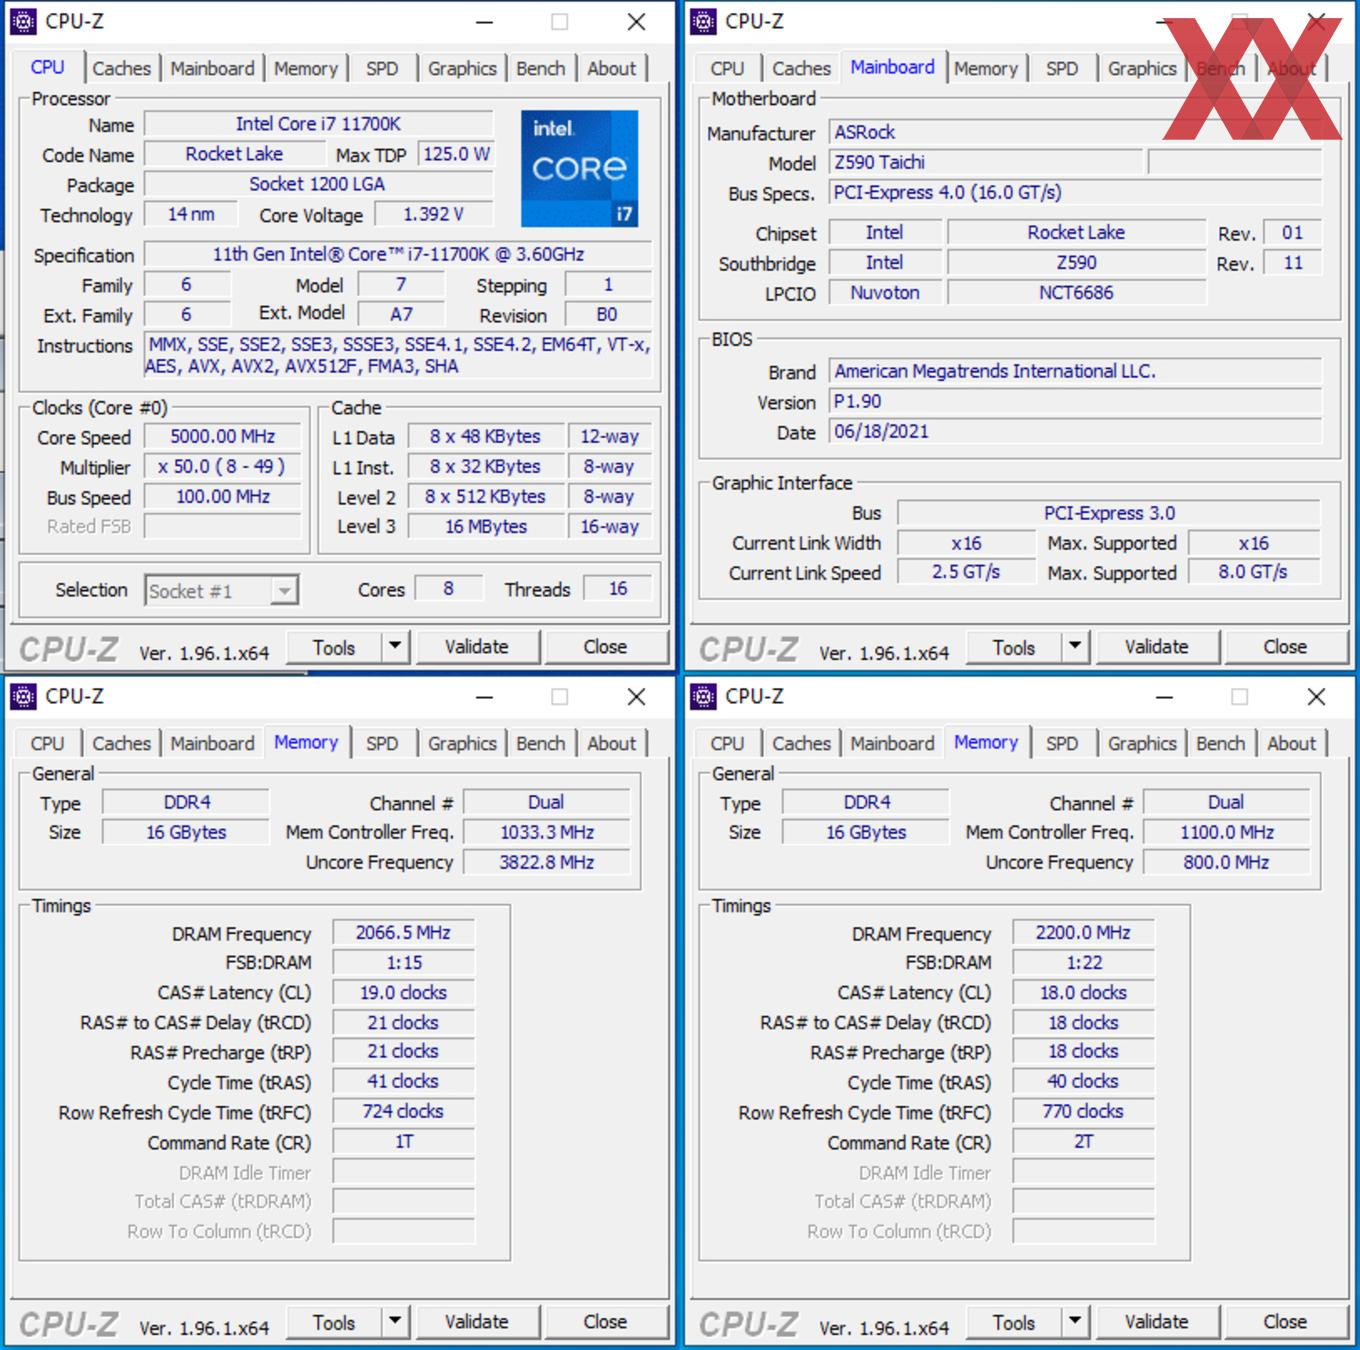Click the Multiplier value x 50.0 (8 - 49)
Image resolution: width=1360 pixels, height=1350 pixels.
pyautogui.click(x=222, y=467)
